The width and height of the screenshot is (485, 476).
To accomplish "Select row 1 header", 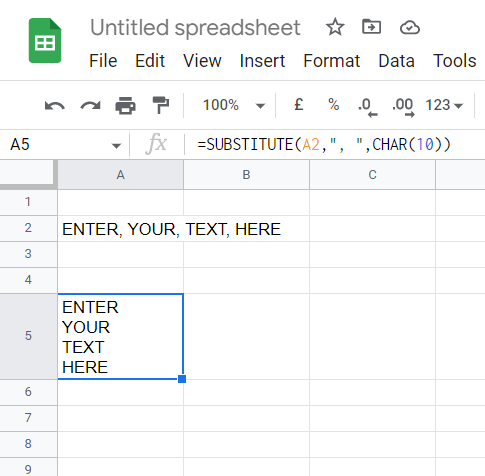I will click(28, 202).
